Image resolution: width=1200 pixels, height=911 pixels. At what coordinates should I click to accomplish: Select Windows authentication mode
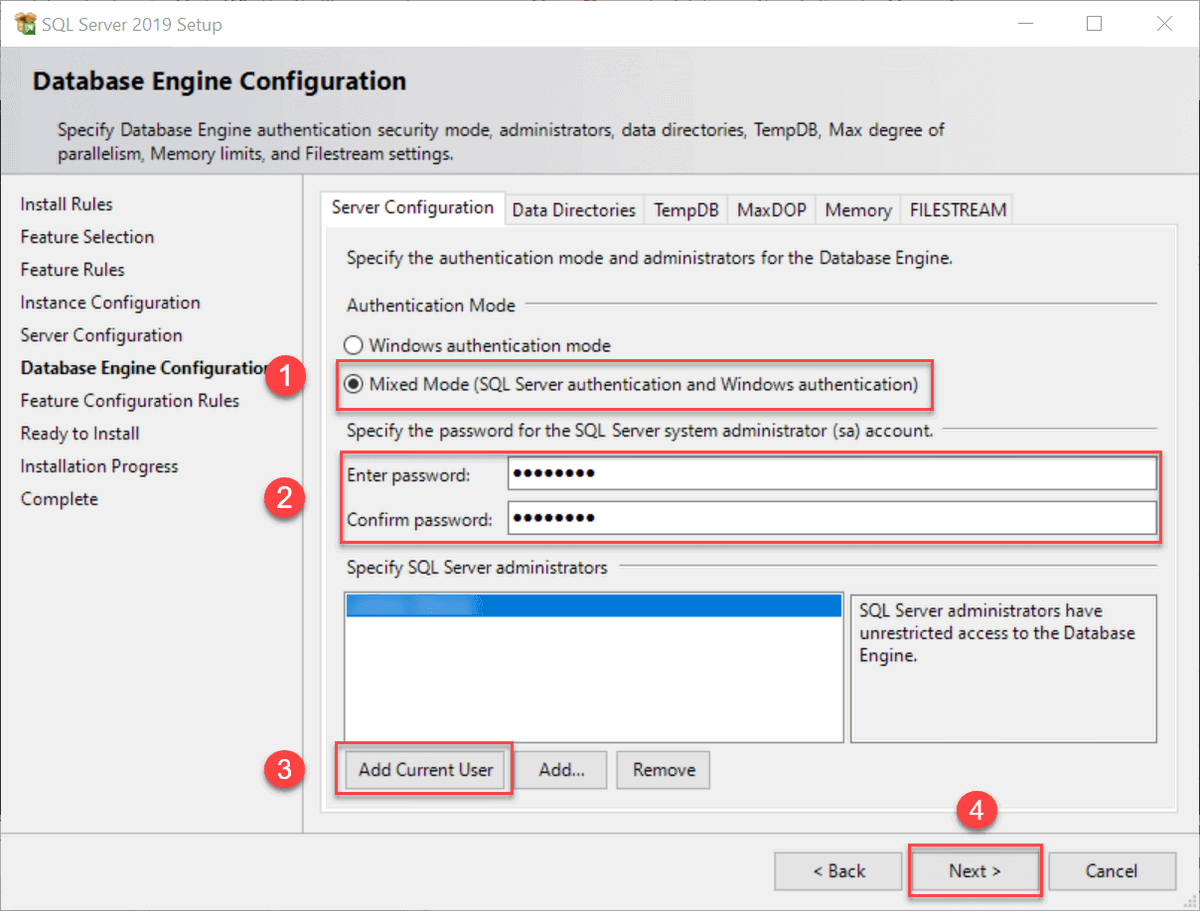click(353, 344)
